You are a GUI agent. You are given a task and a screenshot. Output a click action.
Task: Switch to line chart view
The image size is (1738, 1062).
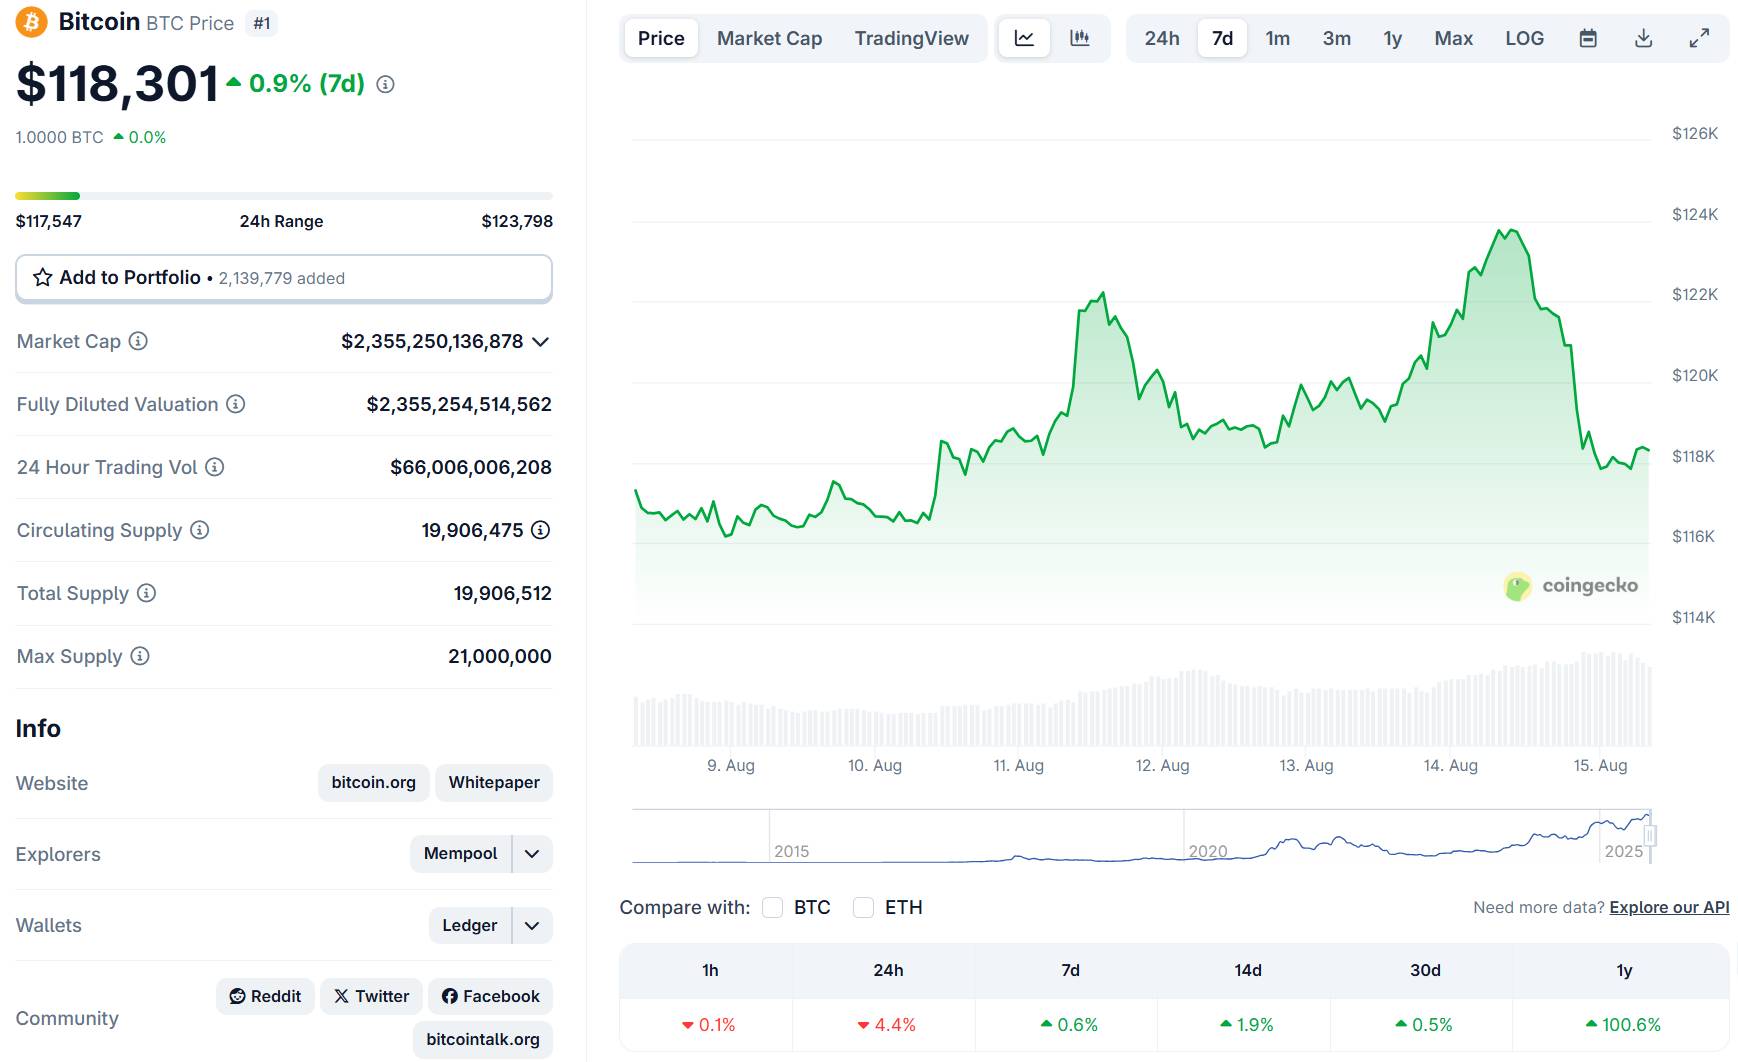[1024, 38]
